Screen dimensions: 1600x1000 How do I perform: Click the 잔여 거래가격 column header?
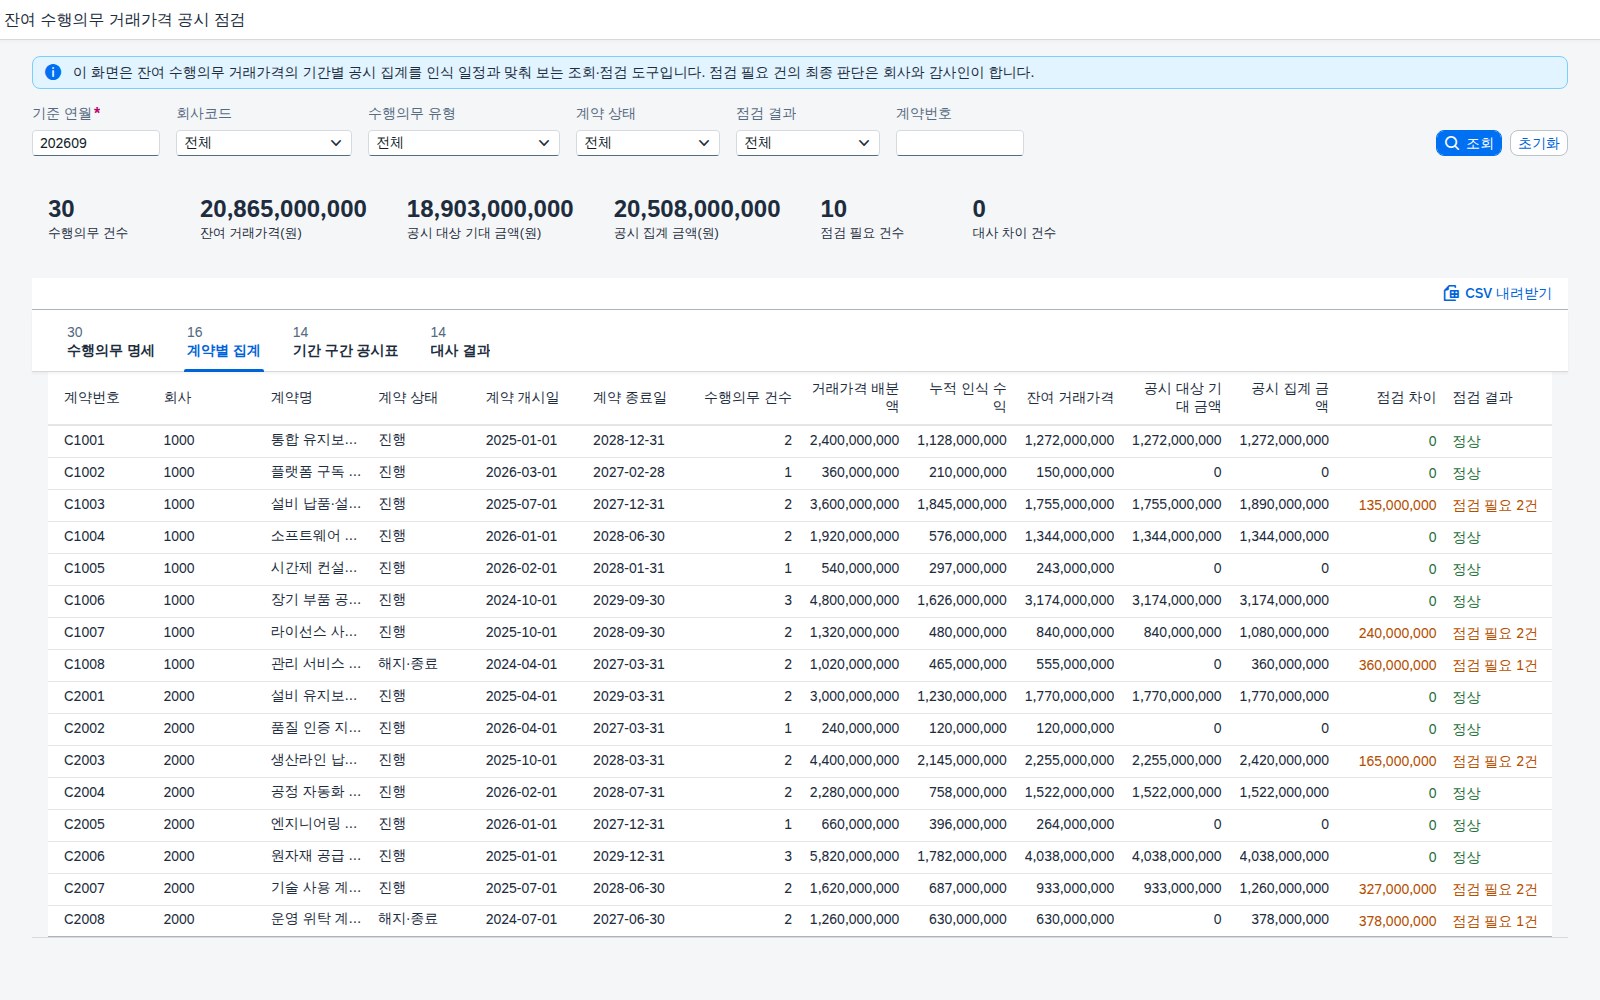(x=1070, y=398)
